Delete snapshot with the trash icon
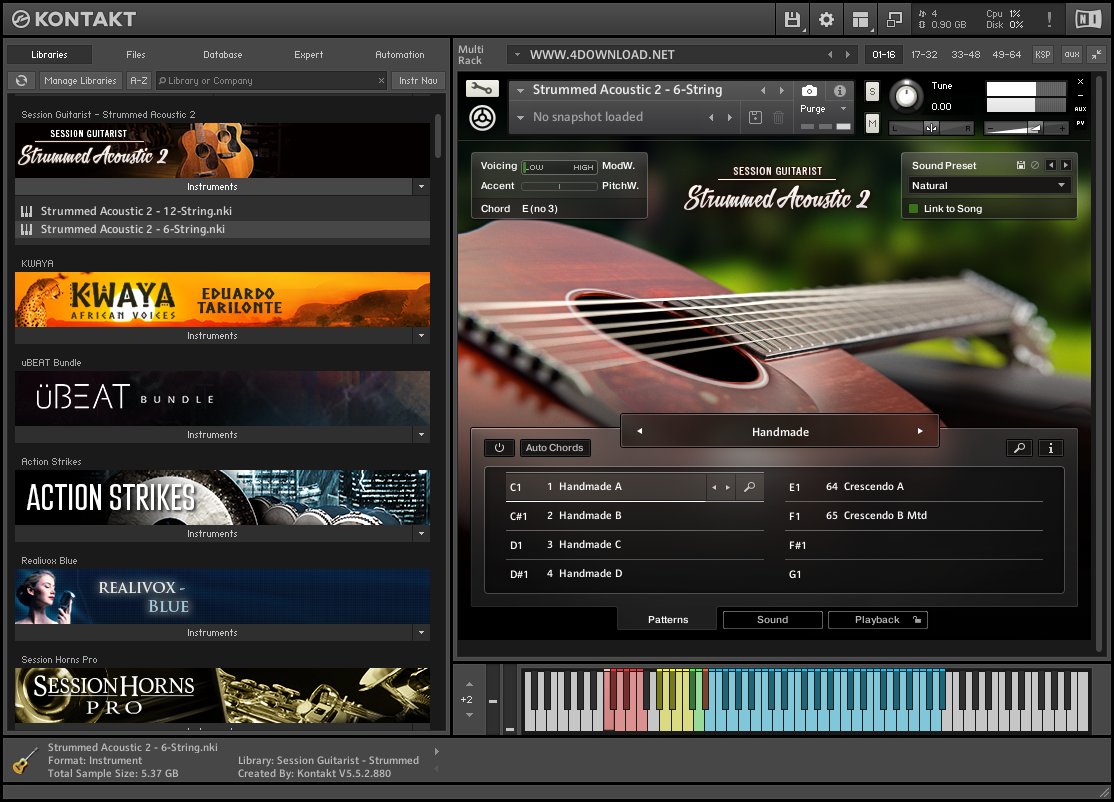Viewport: 1114px width, 802px height. (x=779, y=117)
